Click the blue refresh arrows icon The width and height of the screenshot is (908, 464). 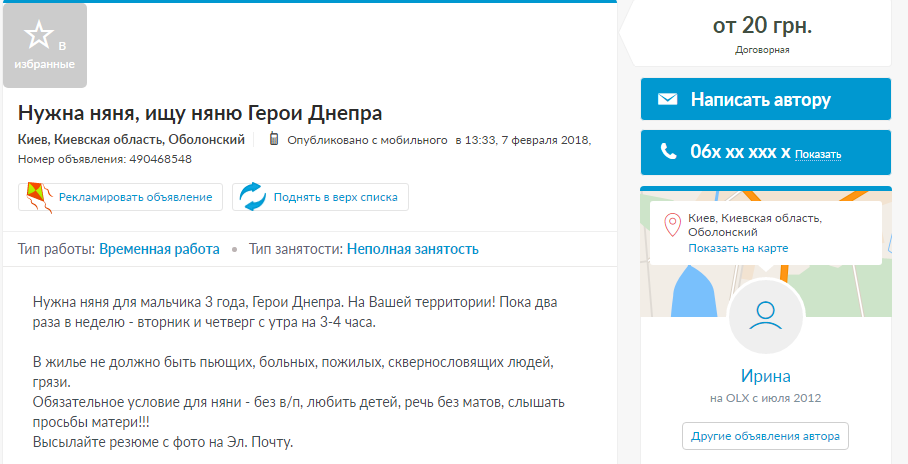[x=252, y=197]
